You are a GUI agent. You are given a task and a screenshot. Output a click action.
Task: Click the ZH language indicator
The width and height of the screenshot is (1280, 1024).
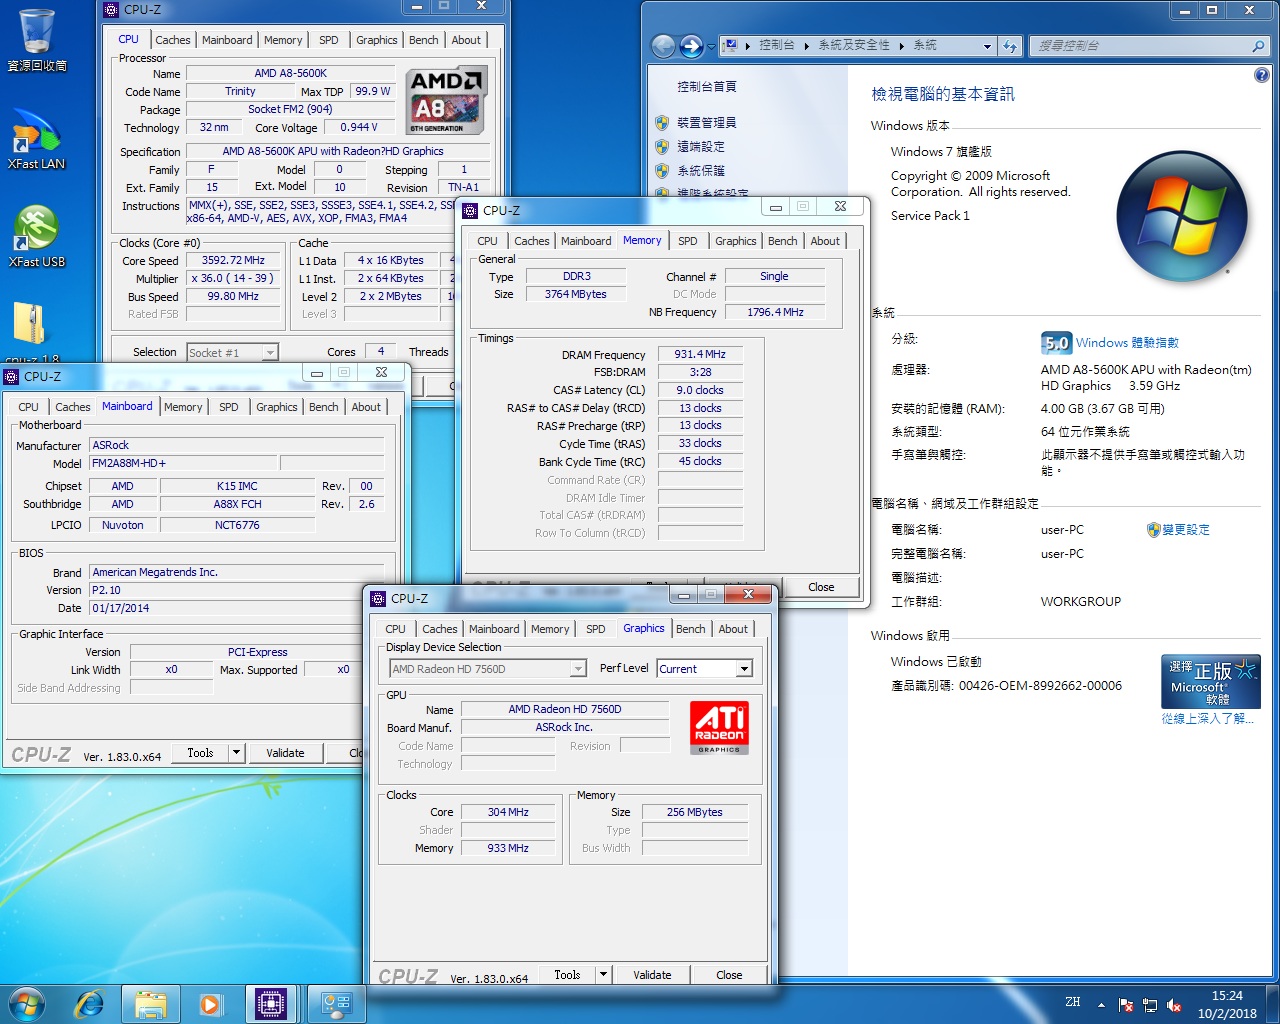pos(1073,1002)
